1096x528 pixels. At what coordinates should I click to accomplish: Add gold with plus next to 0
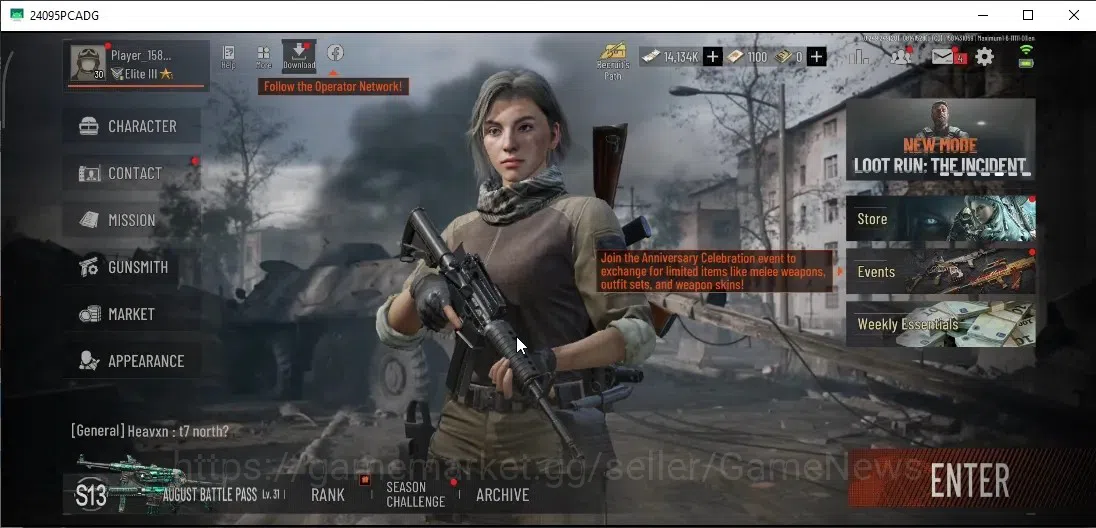(x=817, y=57)
